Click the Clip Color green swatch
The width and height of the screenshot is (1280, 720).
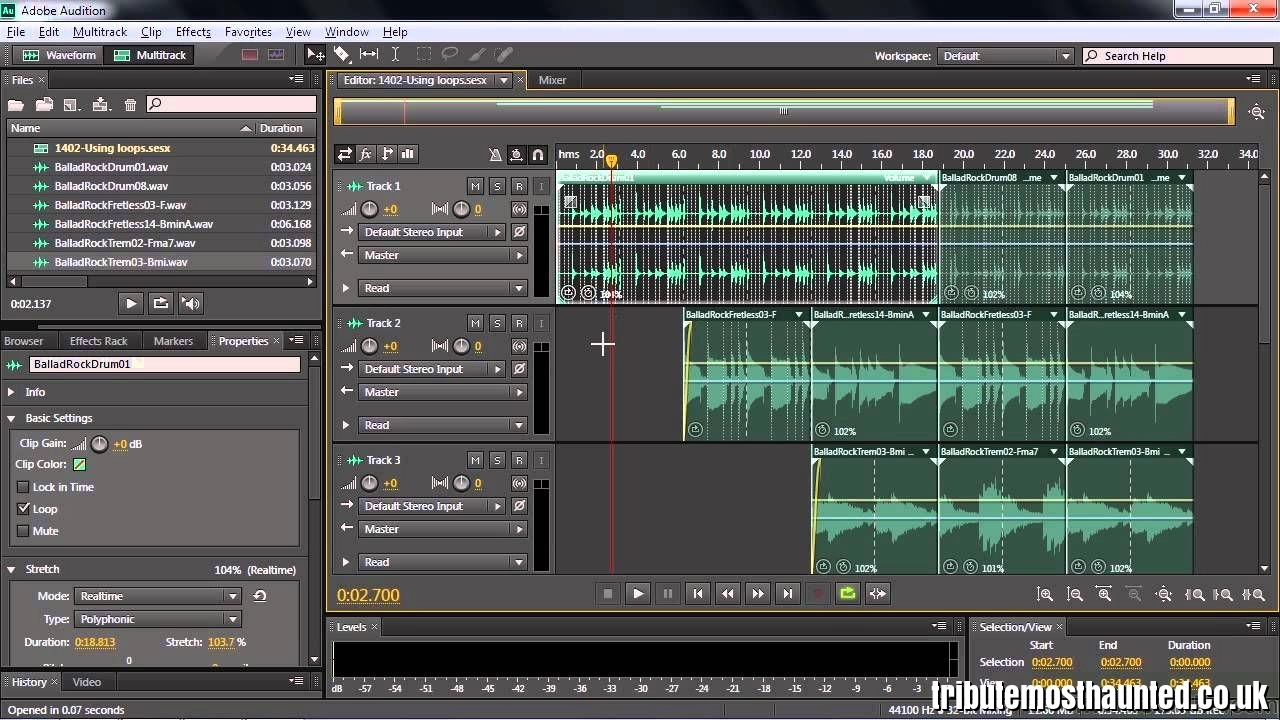pos(79,465)
